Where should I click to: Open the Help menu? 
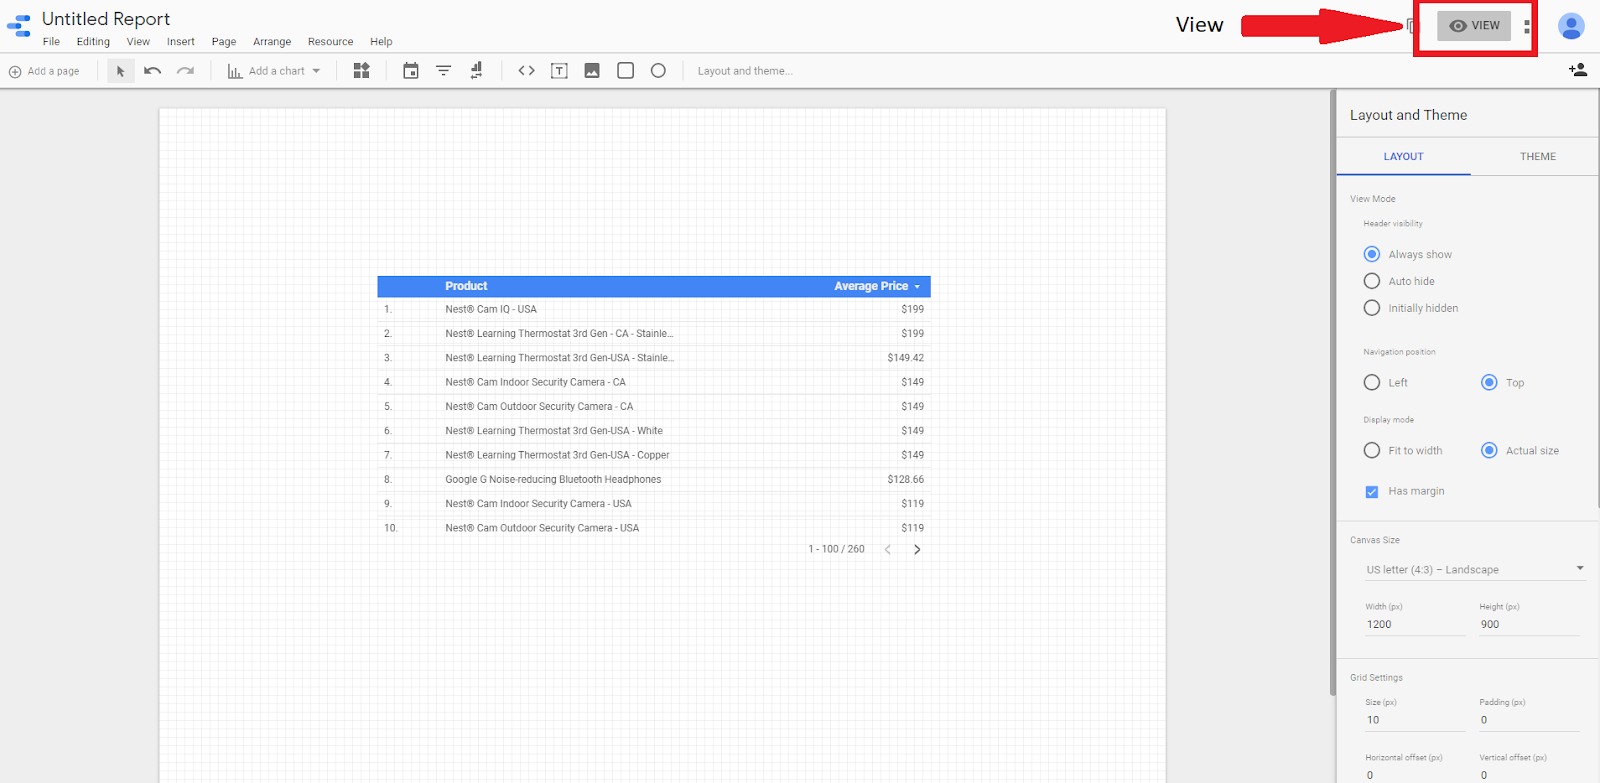pyautogui.click(x=381, y=42)
